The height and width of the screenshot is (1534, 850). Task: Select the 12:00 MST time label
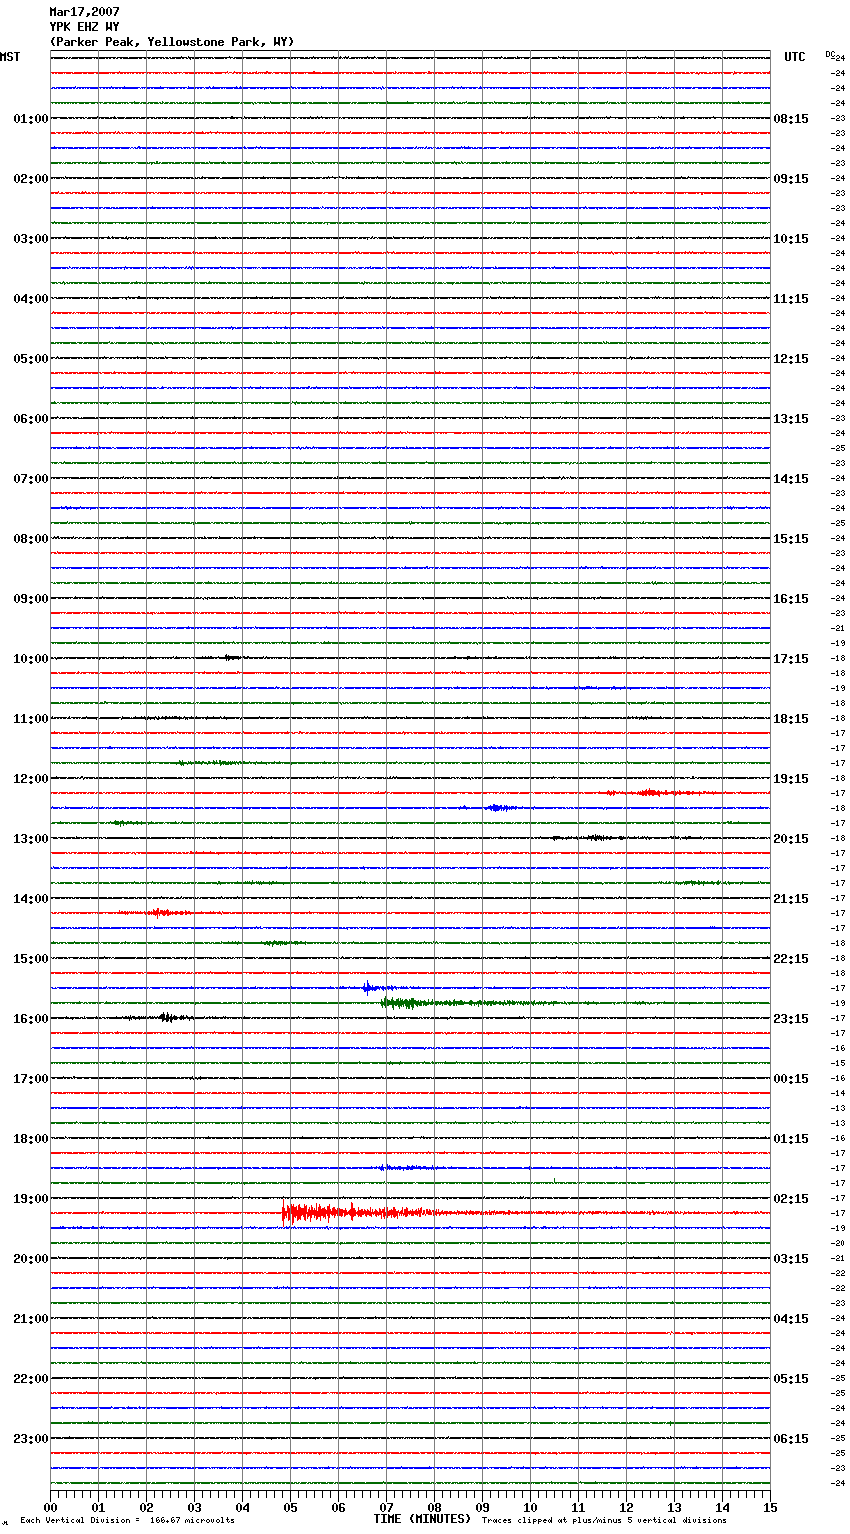pyautogui.click(x=31, y=779)
